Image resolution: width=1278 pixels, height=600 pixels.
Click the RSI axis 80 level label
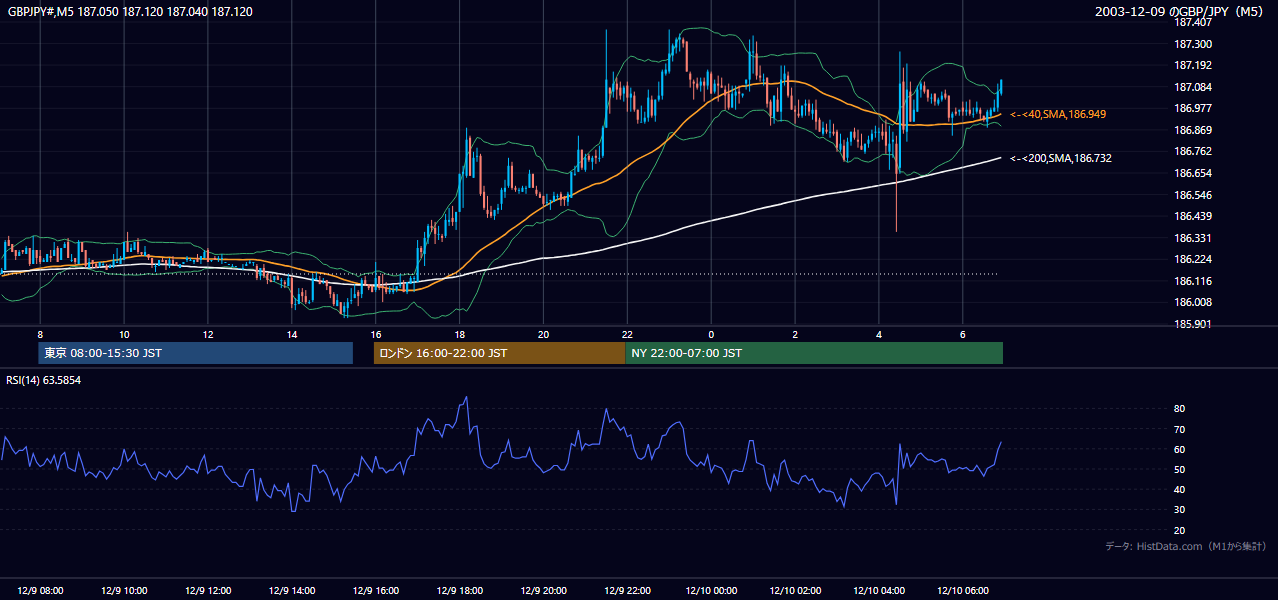tap(1180, 409)
